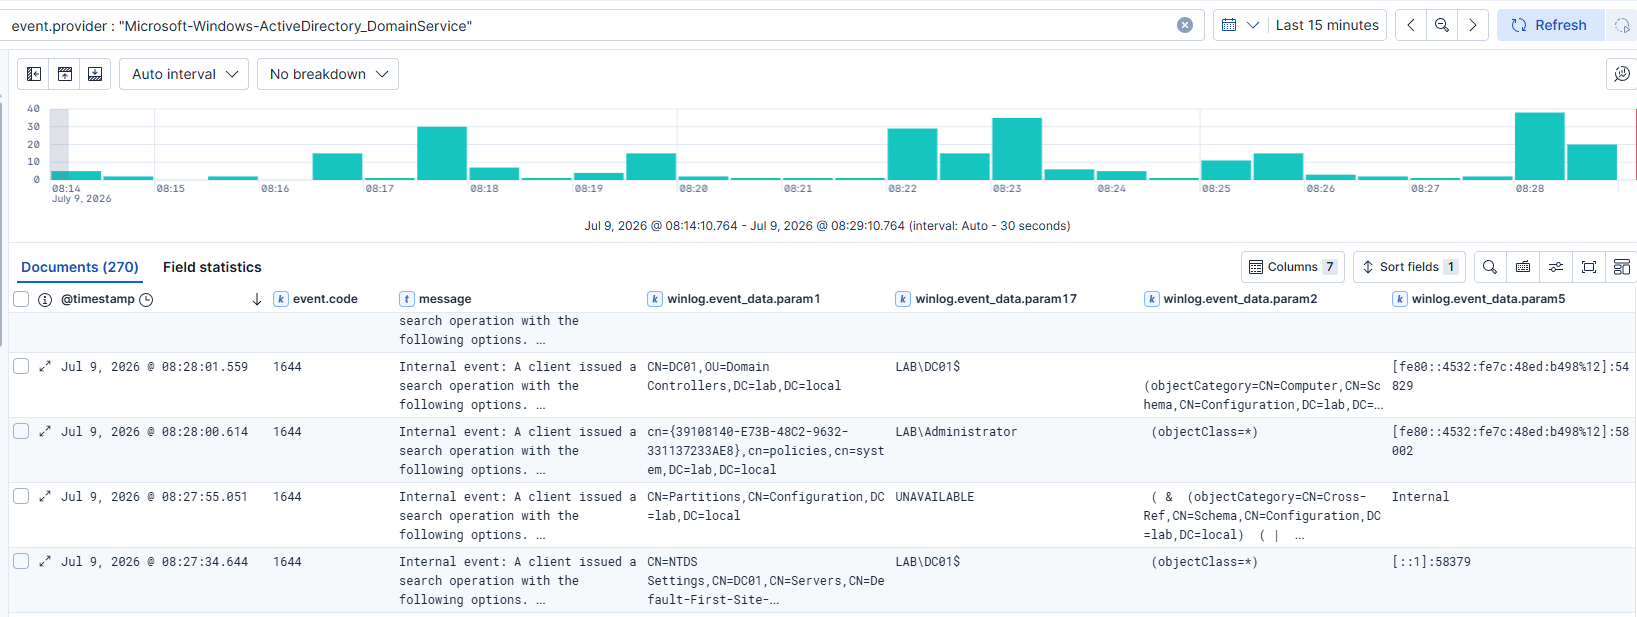Open the spinner icon next to Refresh
The width and height of the screenshot is (1637, 617).
point(1622,25)
